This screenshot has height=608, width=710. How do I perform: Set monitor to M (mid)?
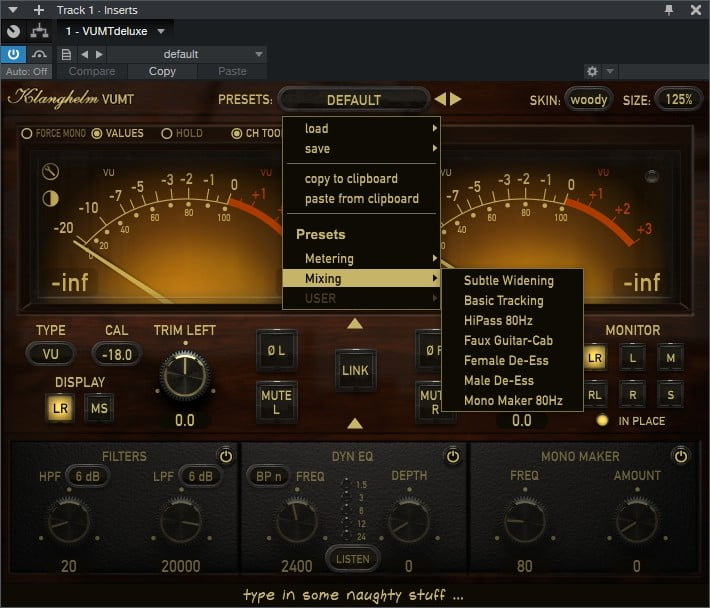click(x=670, y=358)
